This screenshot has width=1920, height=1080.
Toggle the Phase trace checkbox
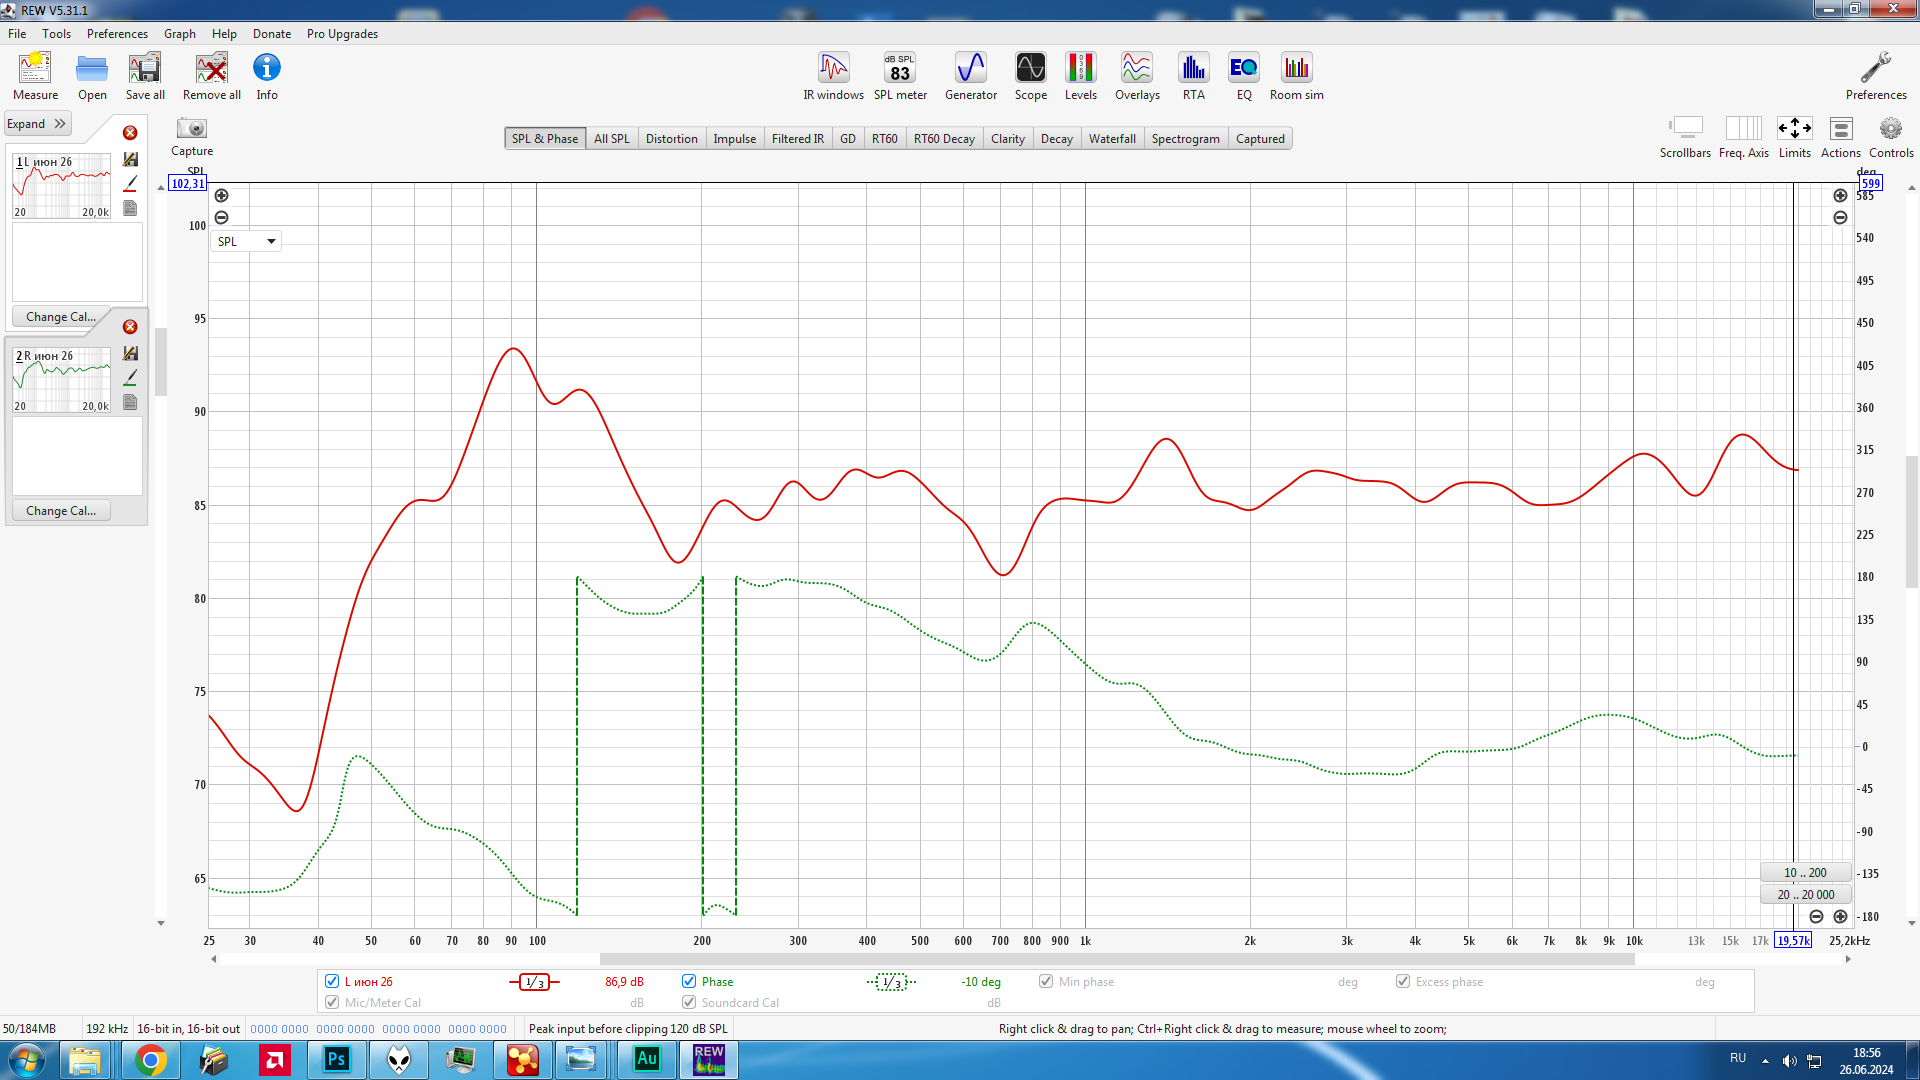tap(689, 981)
